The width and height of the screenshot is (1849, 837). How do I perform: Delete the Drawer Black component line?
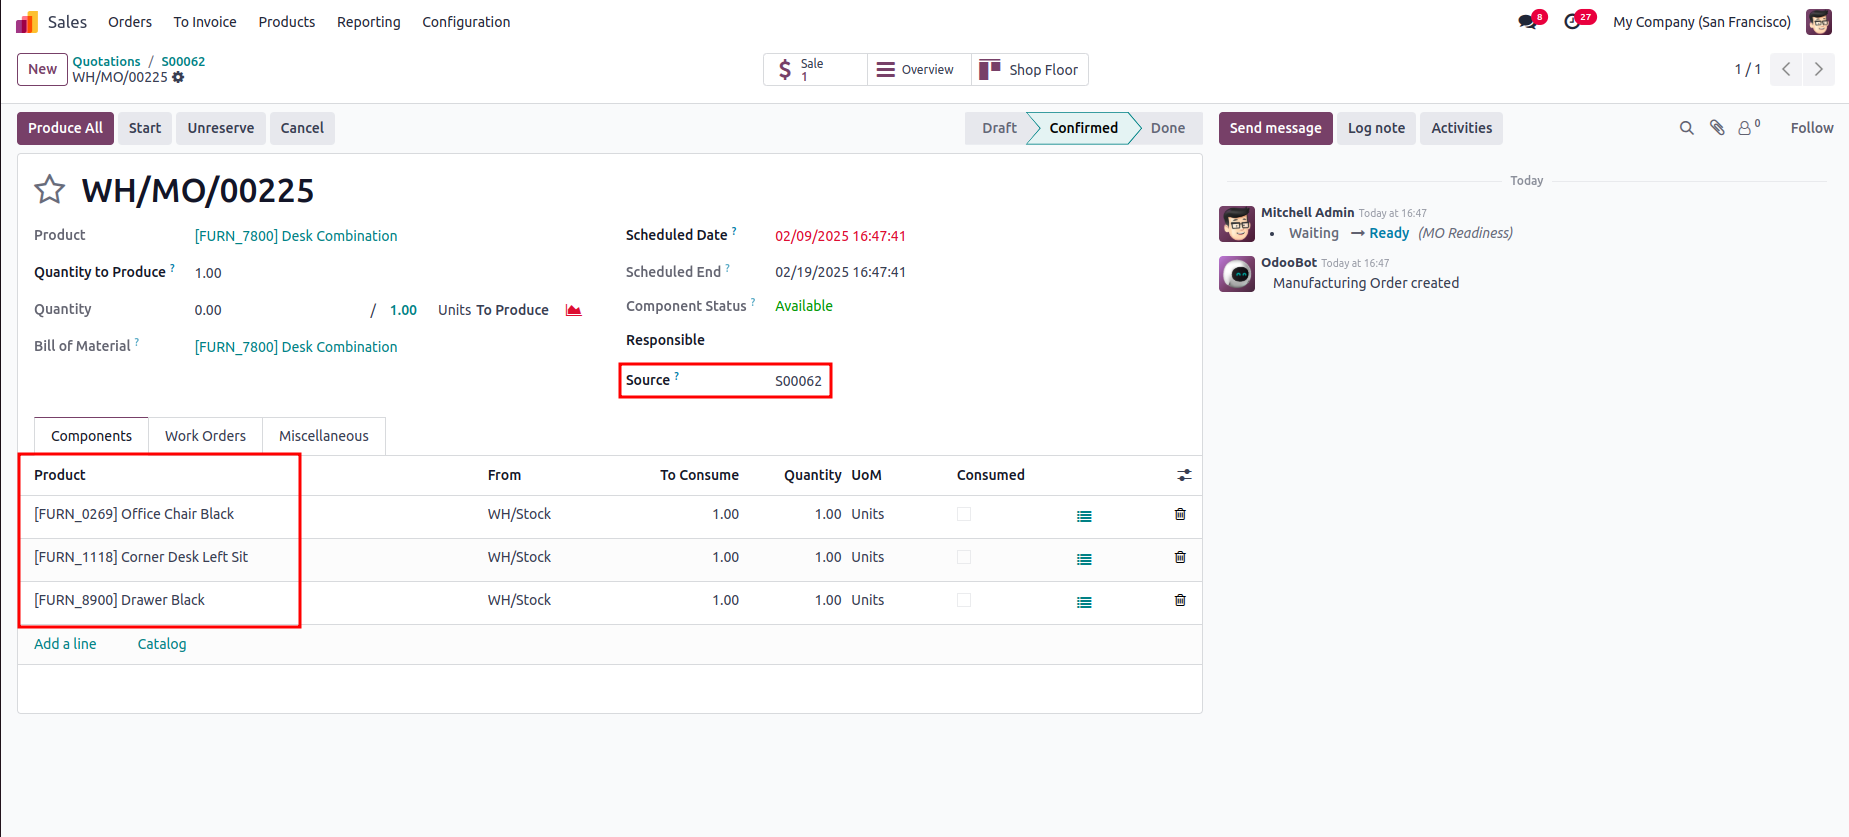click(1180, 600)
